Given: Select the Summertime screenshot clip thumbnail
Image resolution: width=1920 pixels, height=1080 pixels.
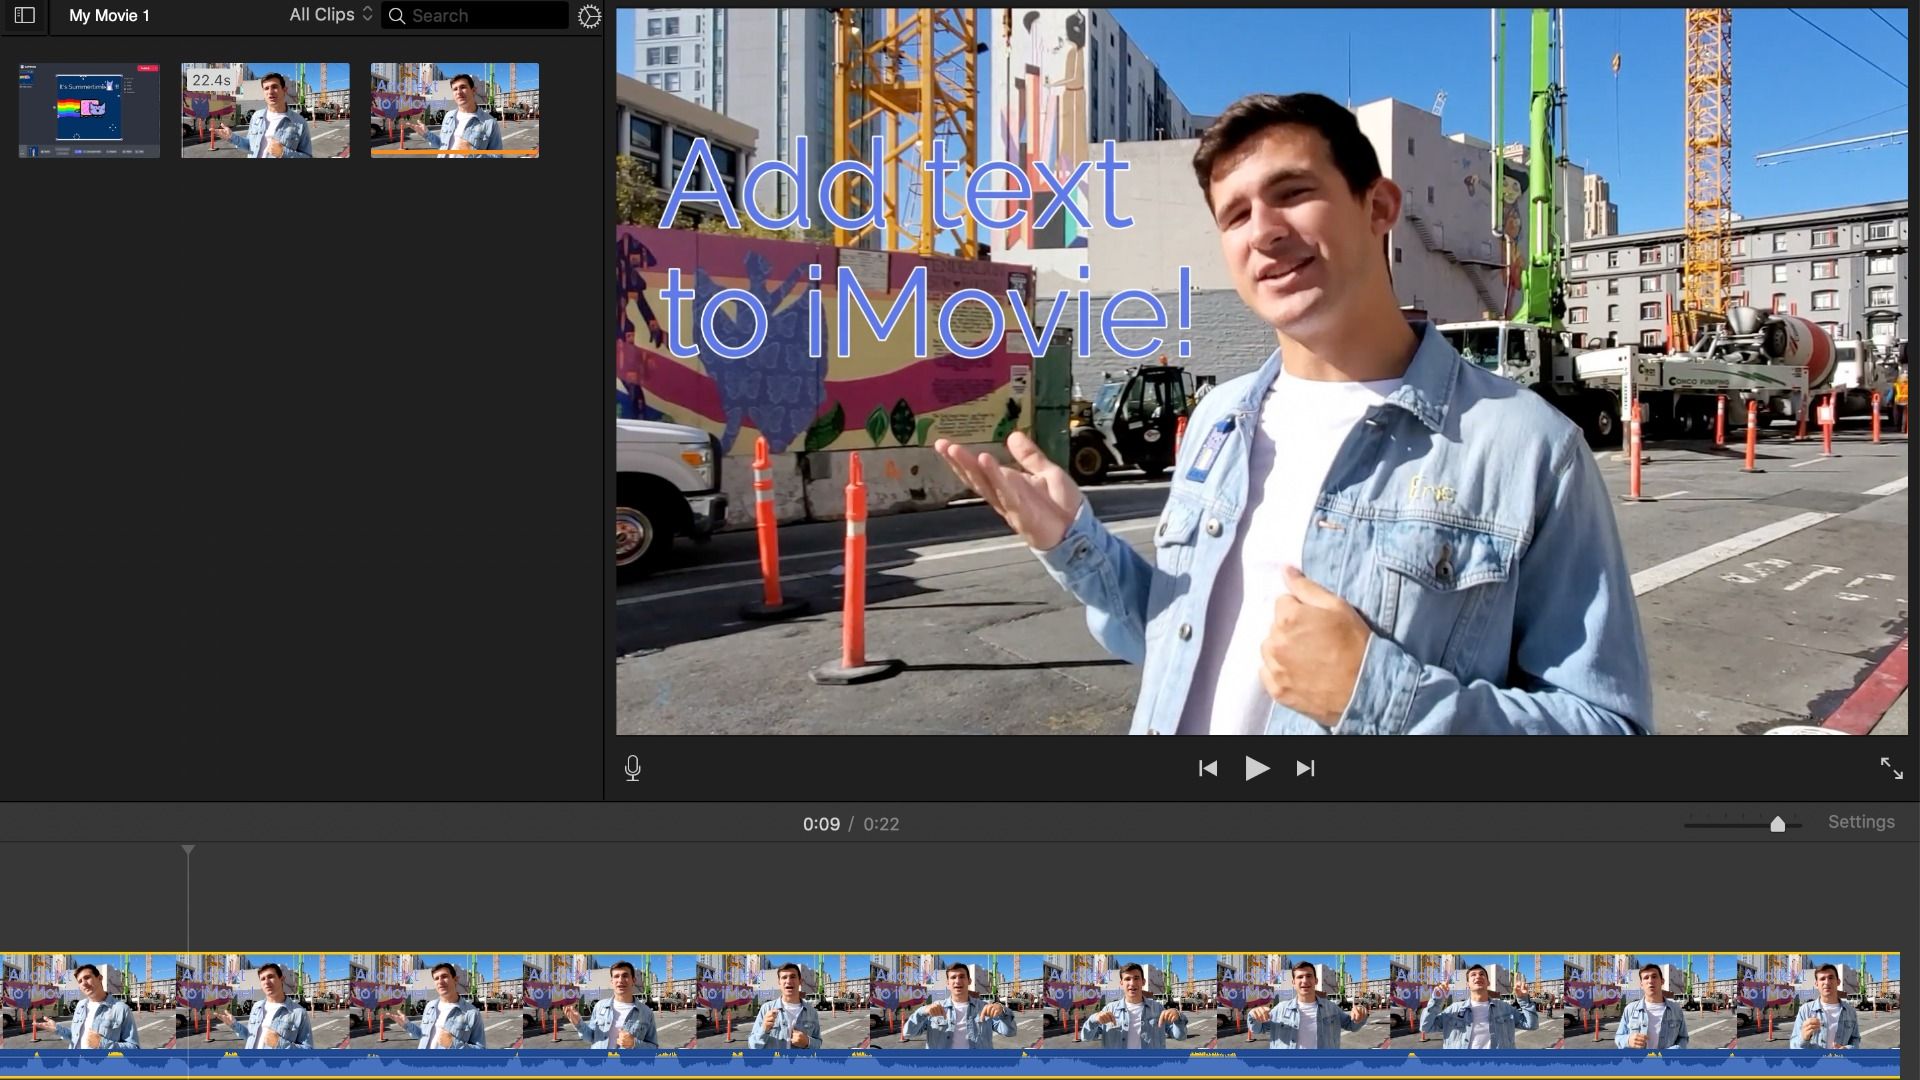Looking at the screenshot, I should pyautogui.click(x=89, y=110).
